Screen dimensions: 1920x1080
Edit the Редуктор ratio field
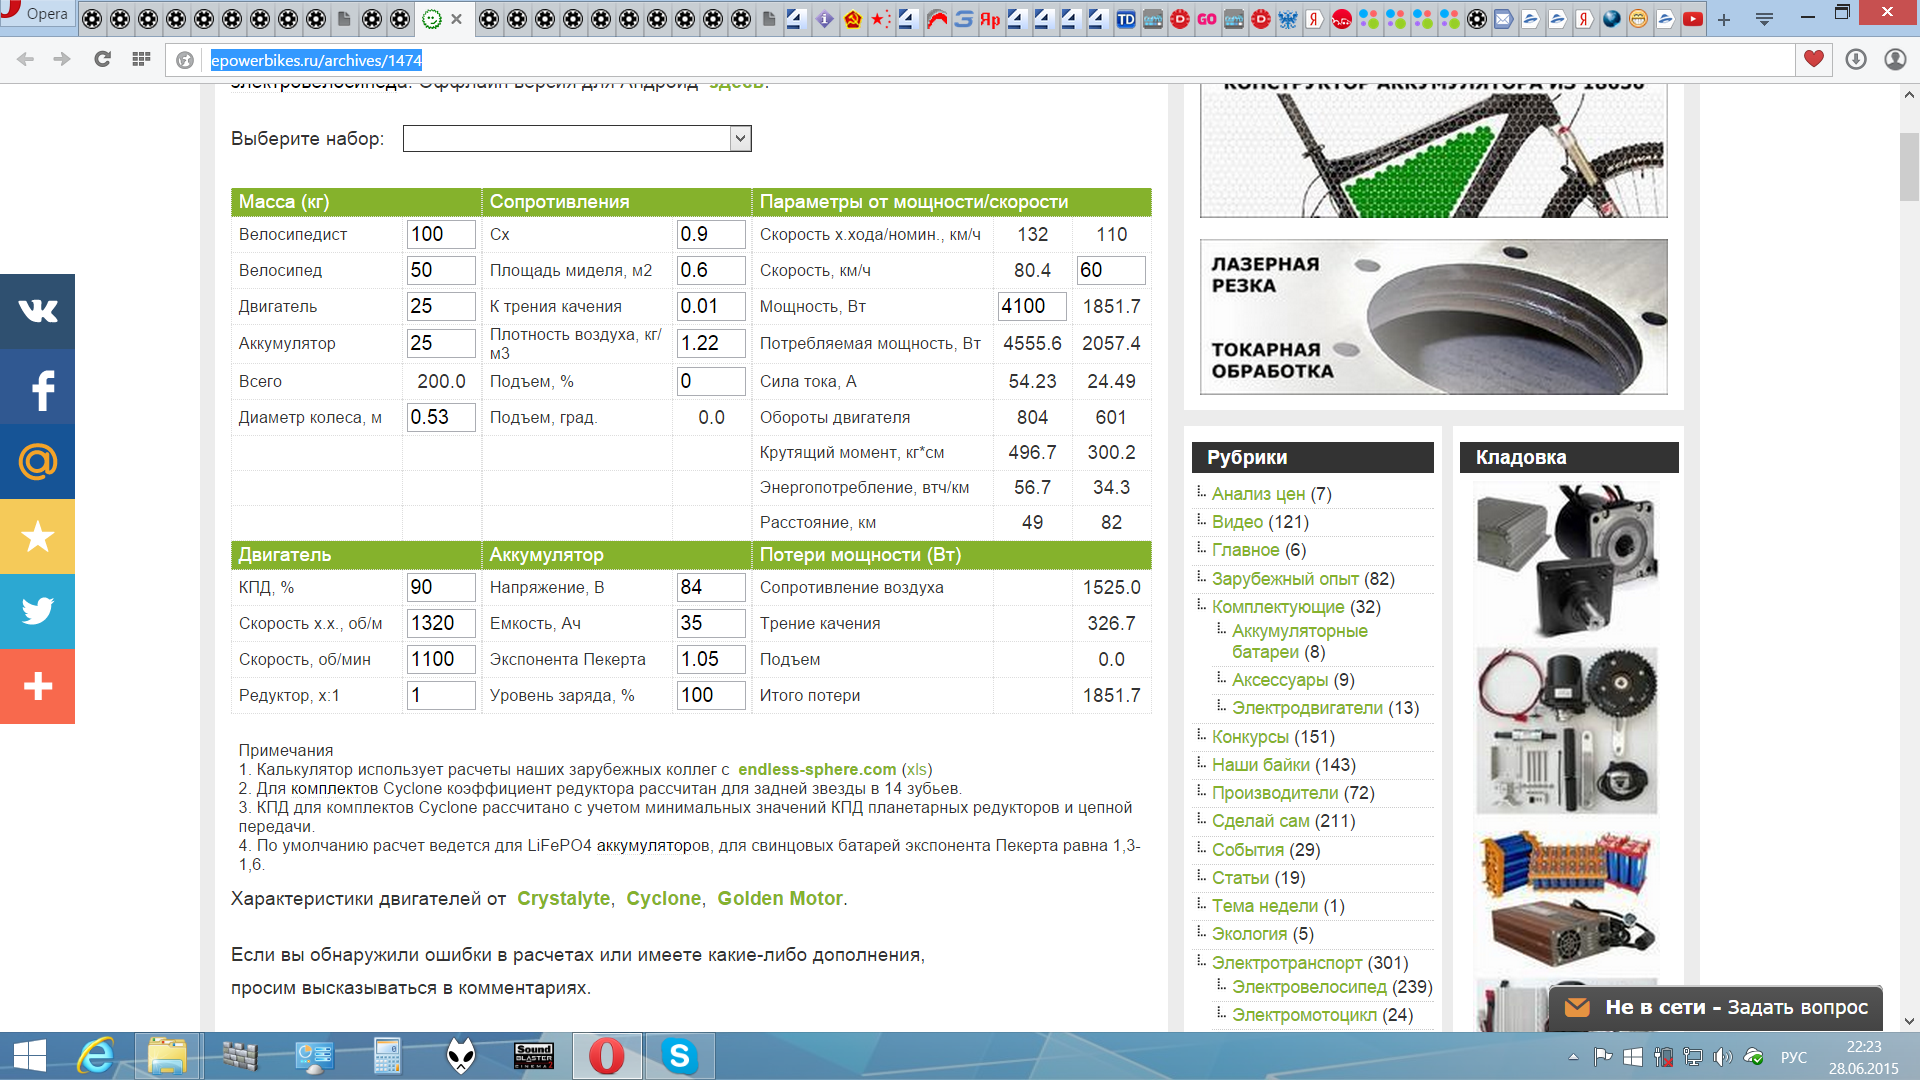point(441,695)
